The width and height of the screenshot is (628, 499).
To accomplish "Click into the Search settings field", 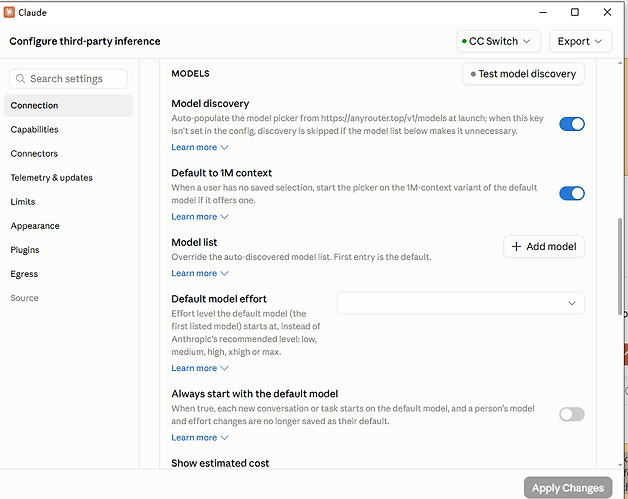I will coord(68,78).
